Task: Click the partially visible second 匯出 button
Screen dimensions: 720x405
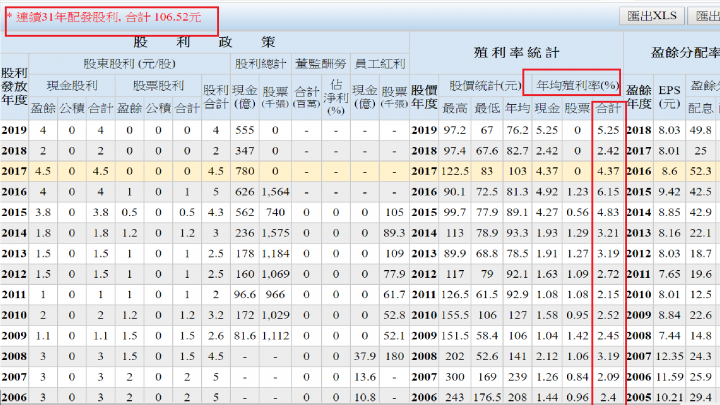Action: point(704,16)
